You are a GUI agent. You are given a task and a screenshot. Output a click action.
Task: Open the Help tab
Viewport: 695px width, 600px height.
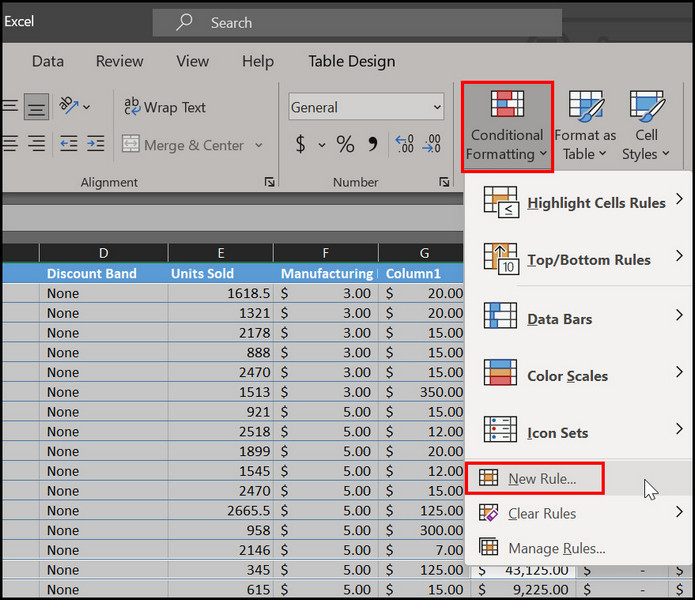258,61
